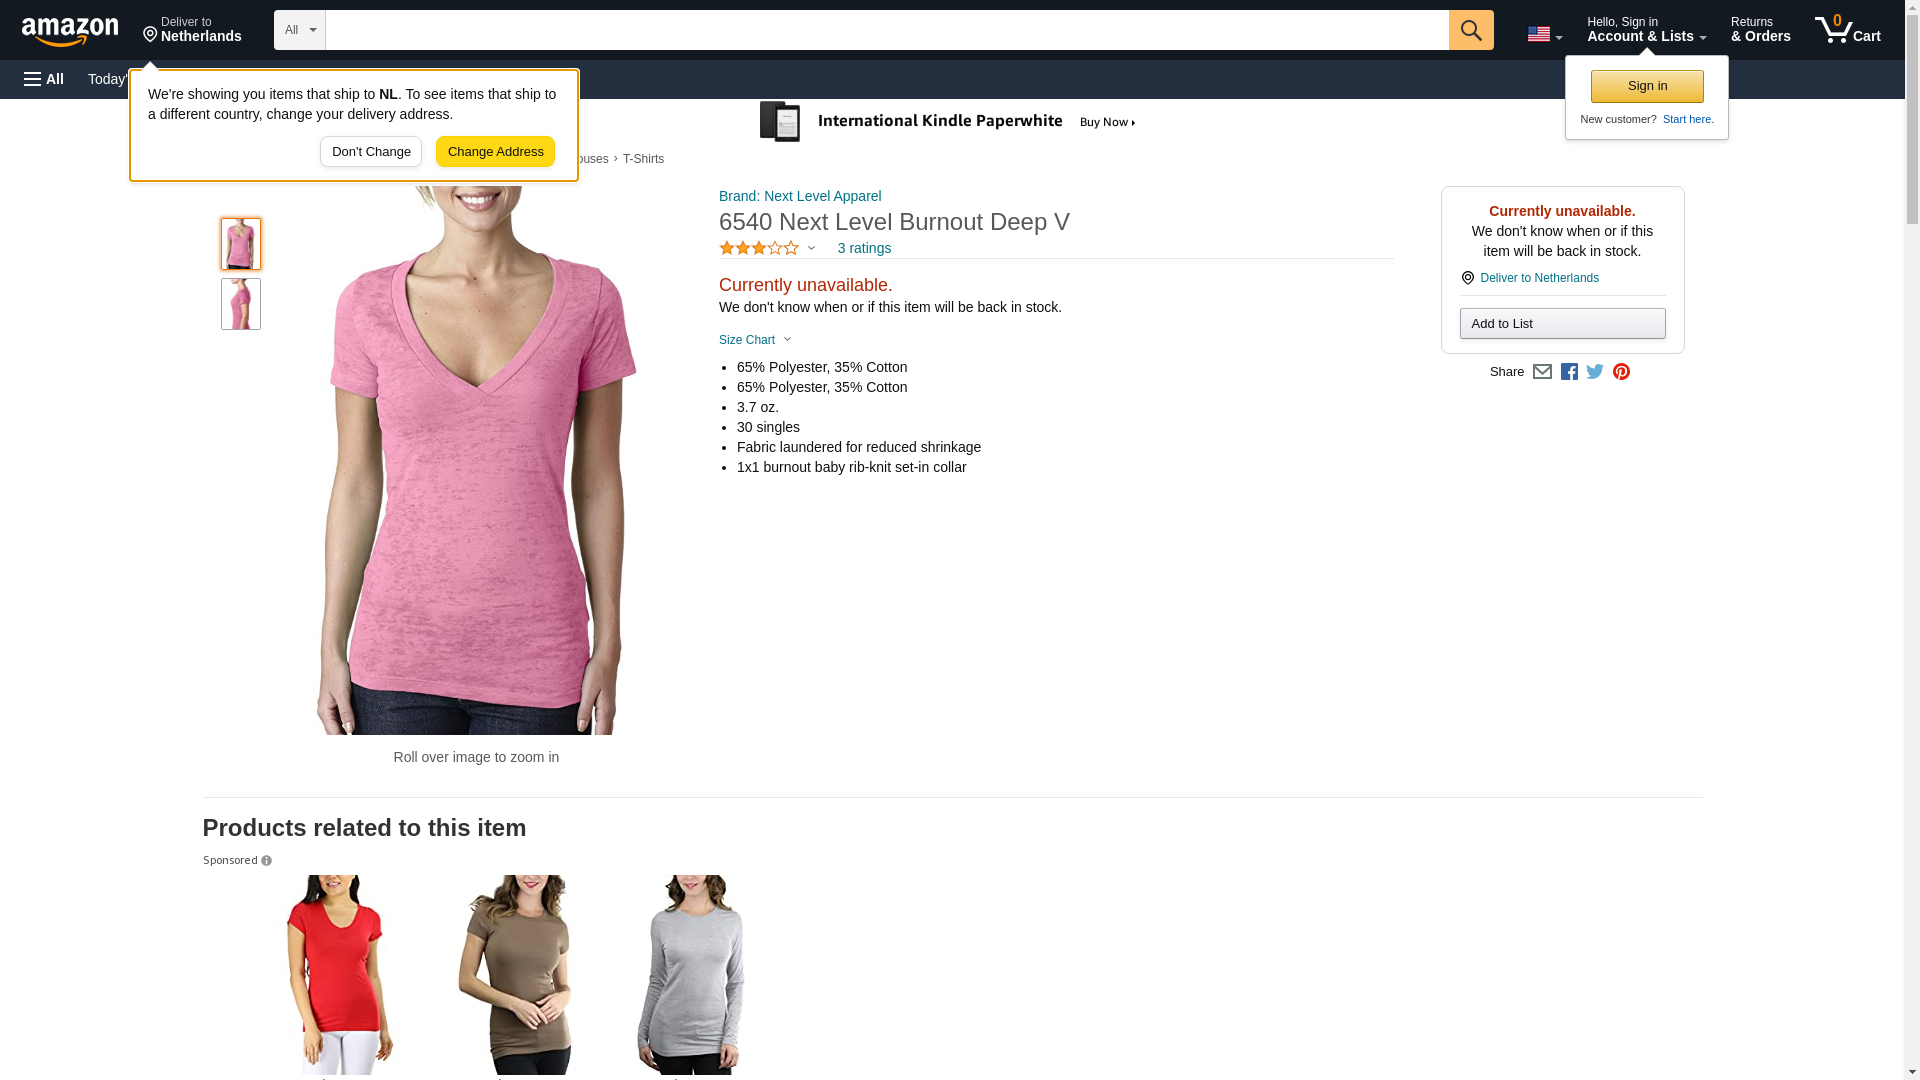
Task: Share product via email icon
Action: [1542, 372]
